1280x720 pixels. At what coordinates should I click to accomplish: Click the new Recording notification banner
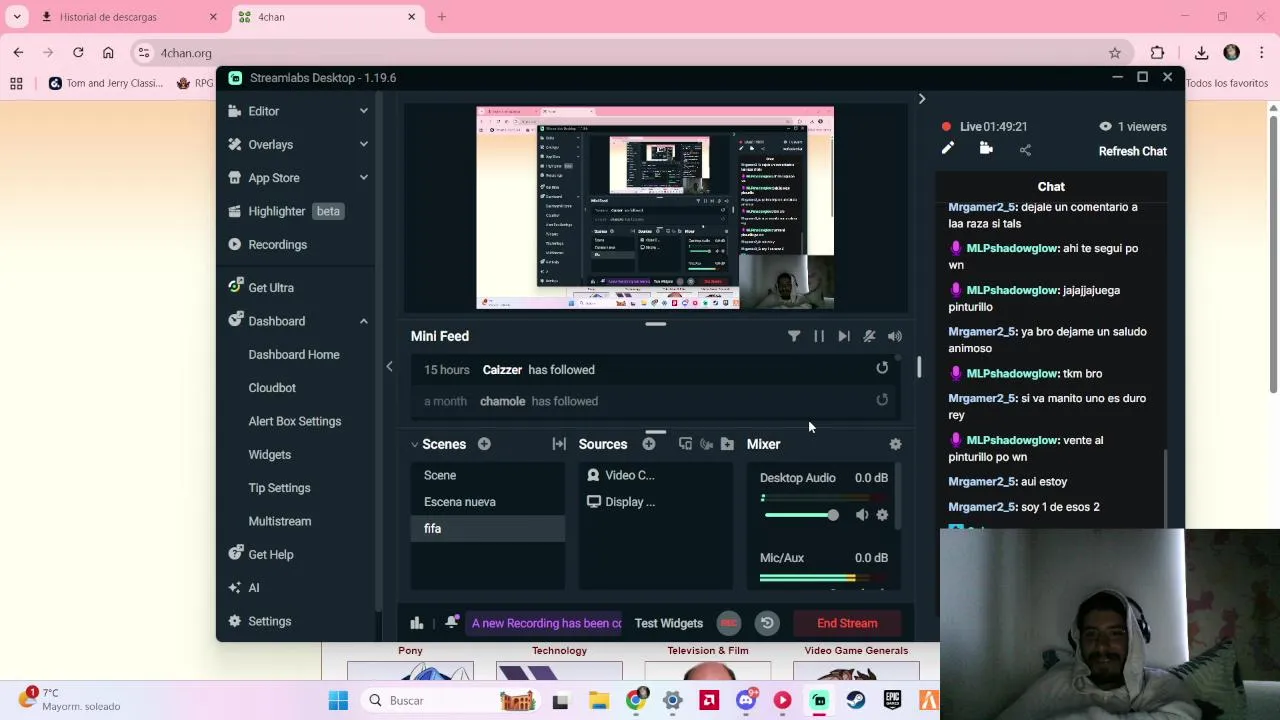(x=546, y=623)
